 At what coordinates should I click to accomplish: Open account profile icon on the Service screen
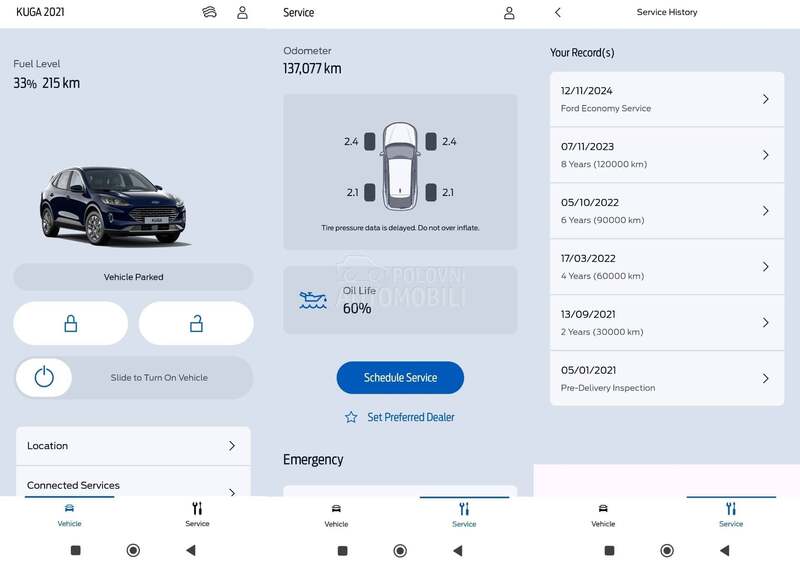click(x=509, y=13)
